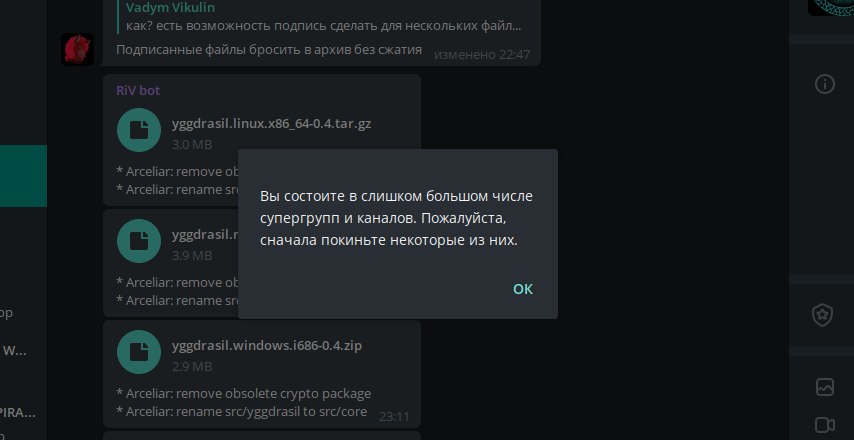Click the shield star administrators icon

click(824, 315)
